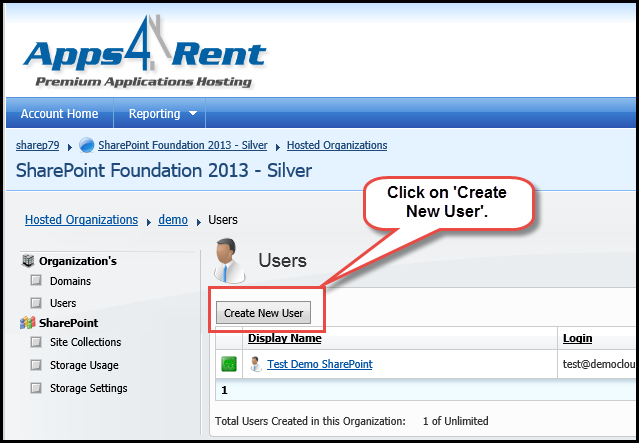Open the Reporting dropdown arrow
Viewport: 639px width, 443px height.
pos(193,113)
